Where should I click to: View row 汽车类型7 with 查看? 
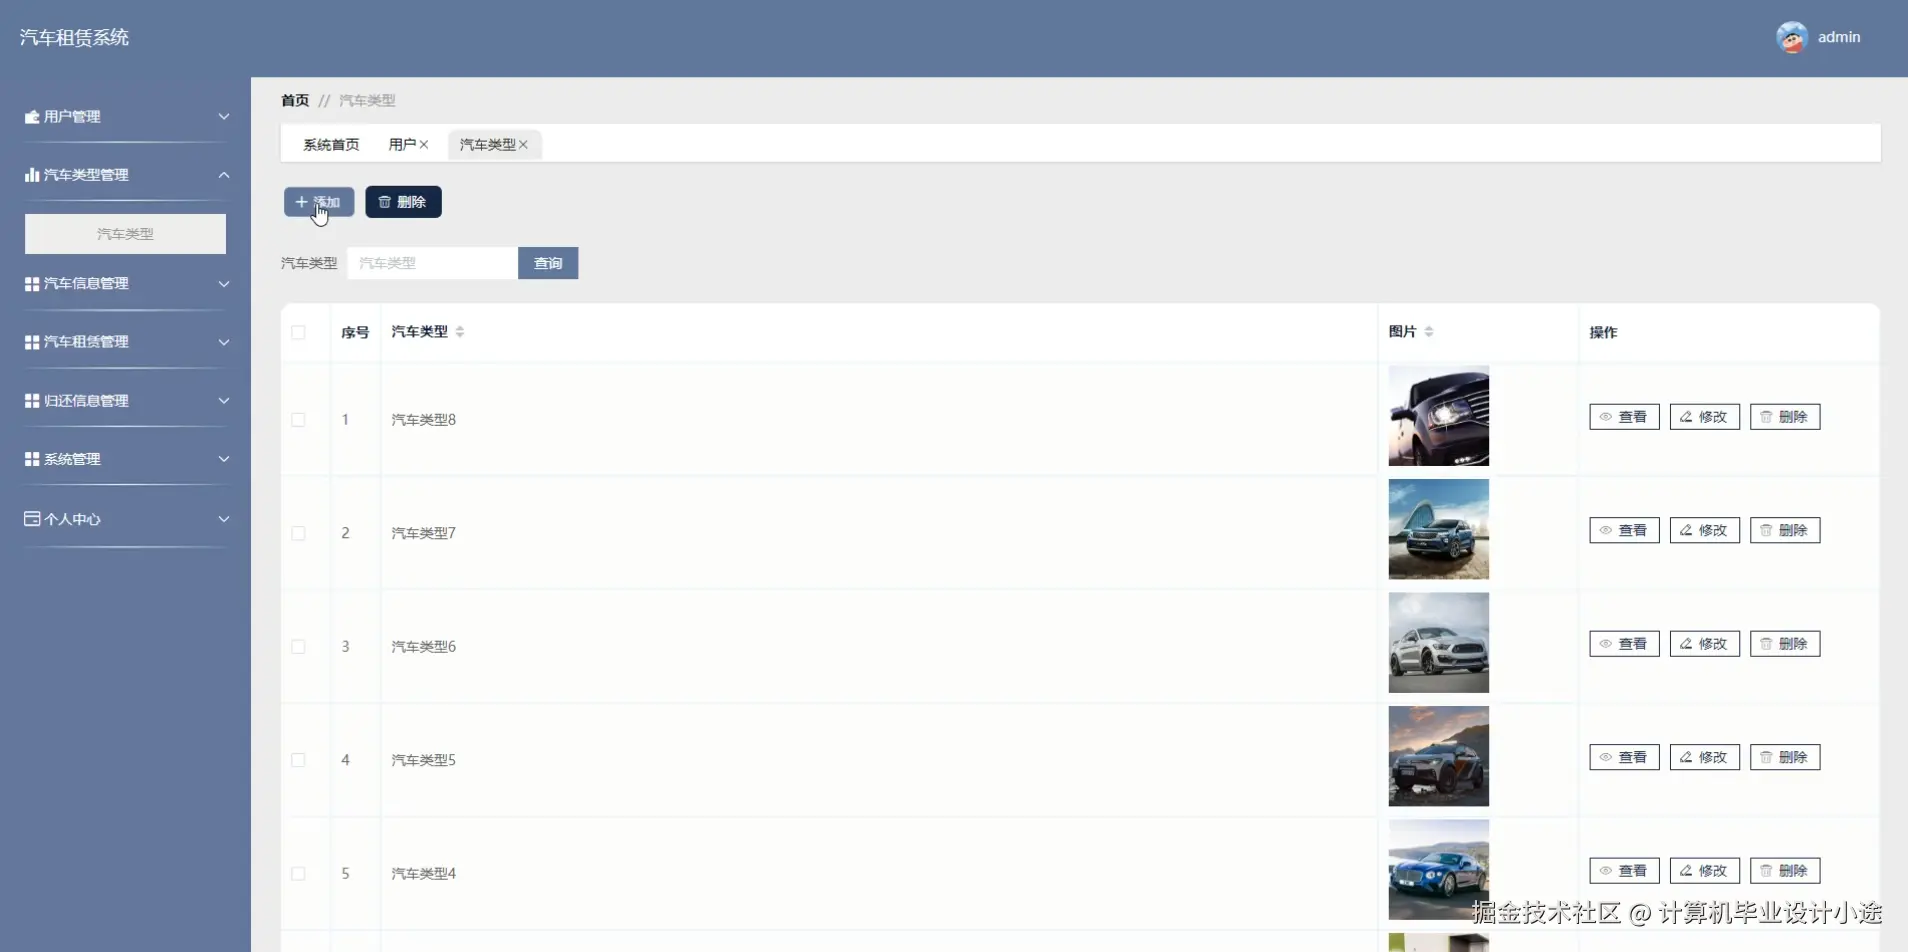click(x=1624, y=530)
